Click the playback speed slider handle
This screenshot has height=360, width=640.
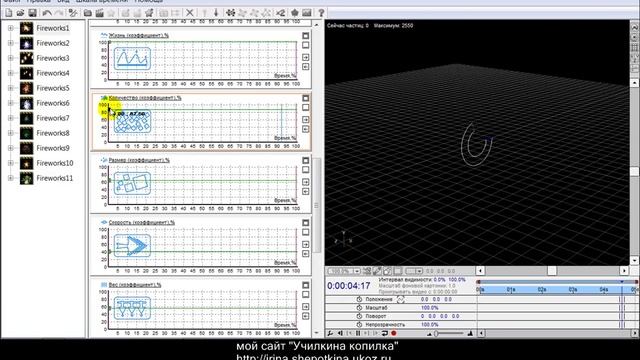[436, 333]
